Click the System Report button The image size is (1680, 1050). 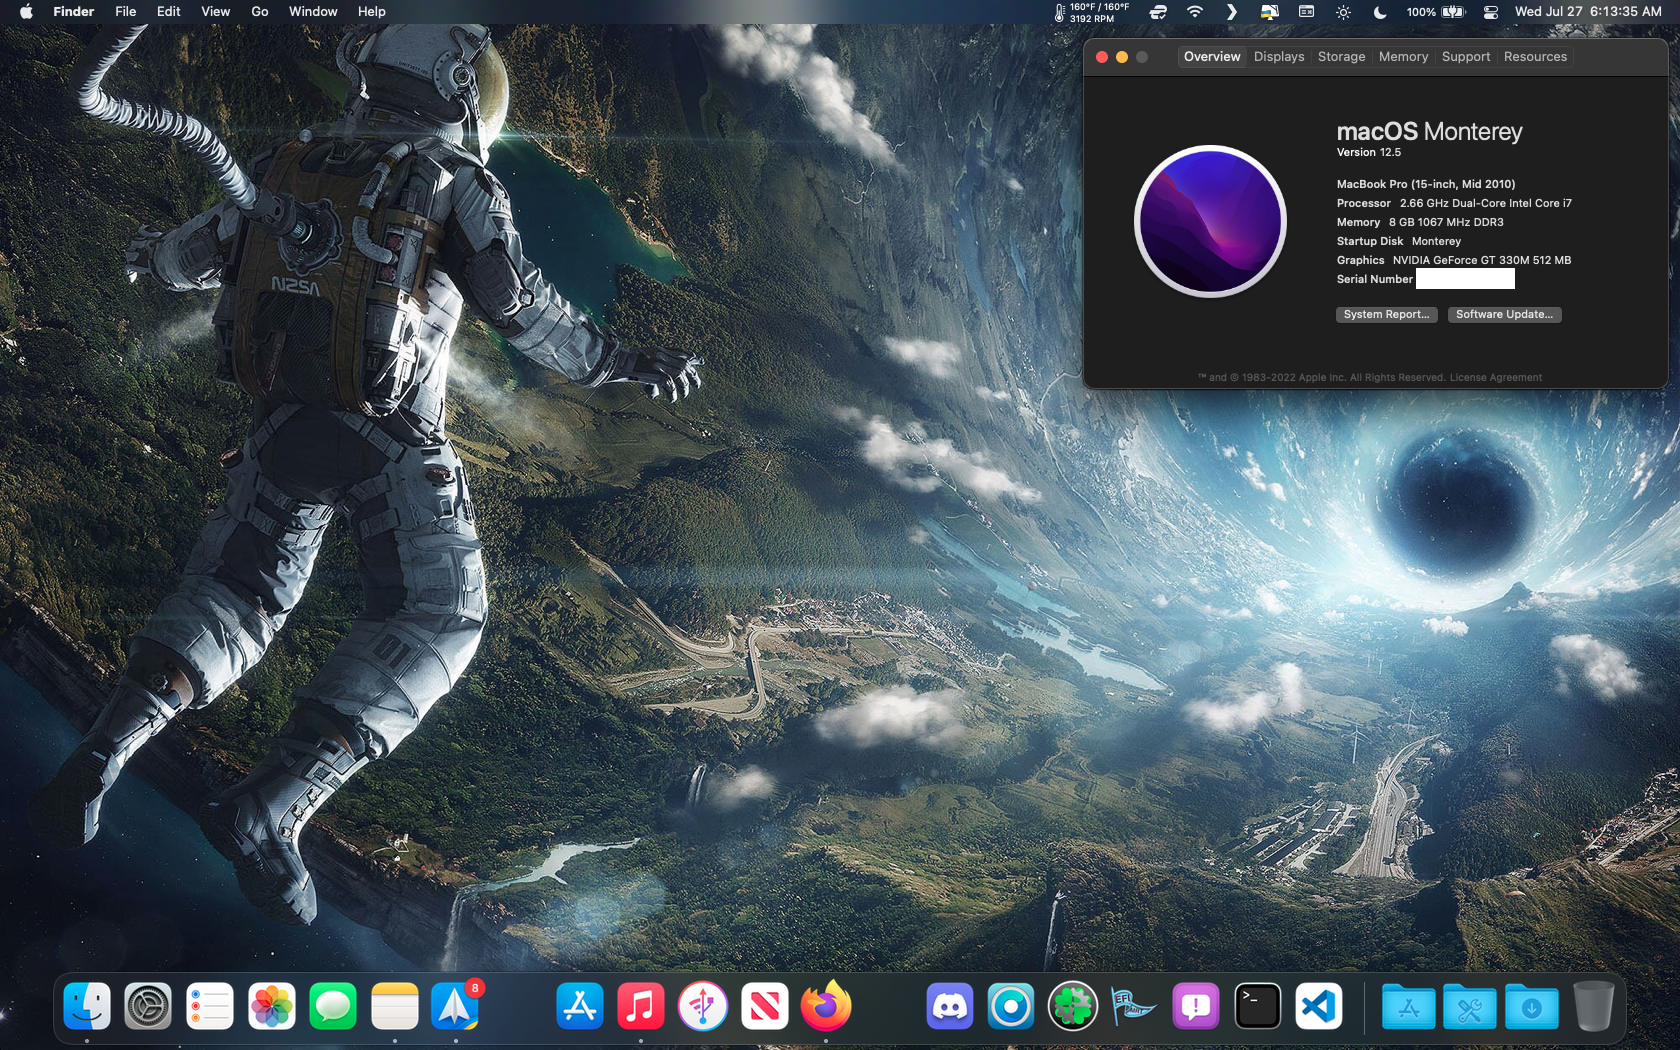pyautogui.click(x=1386, y=314)
